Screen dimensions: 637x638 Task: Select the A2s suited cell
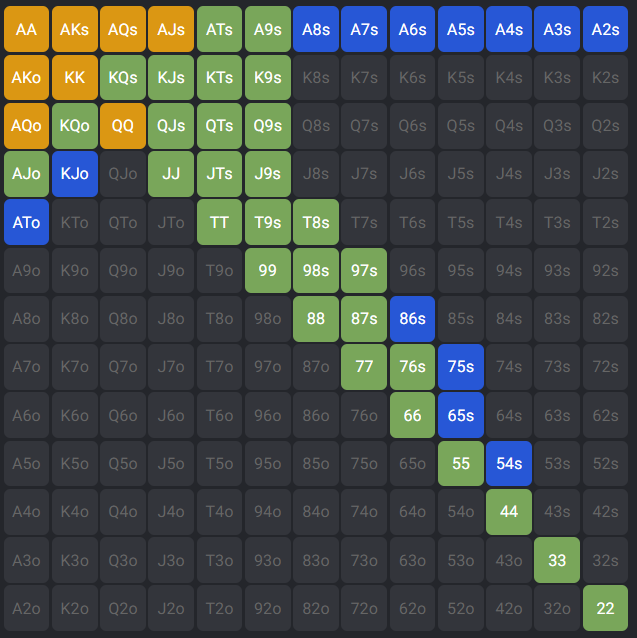[605, 30]
